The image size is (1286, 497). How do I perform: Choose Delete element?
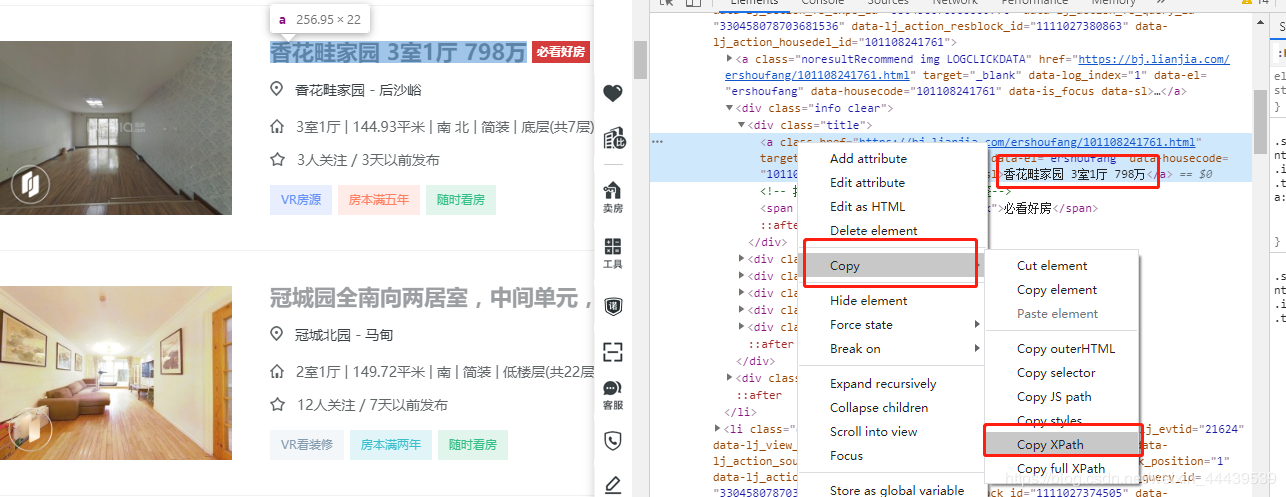click(x=873, y=230)
